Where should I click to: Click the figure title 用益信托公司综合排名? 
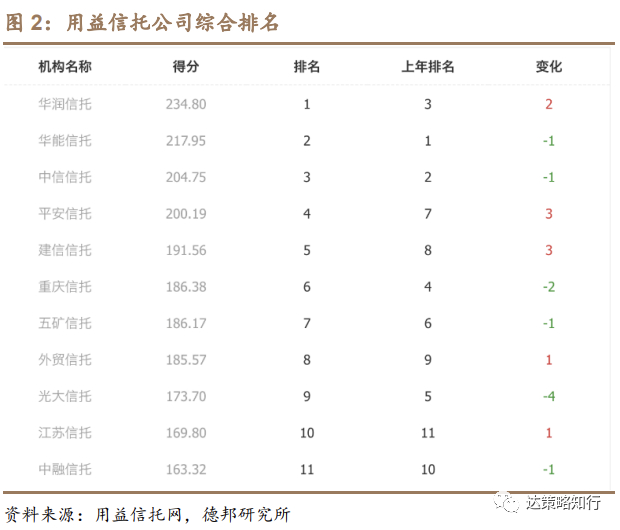(x=173, y=22)
